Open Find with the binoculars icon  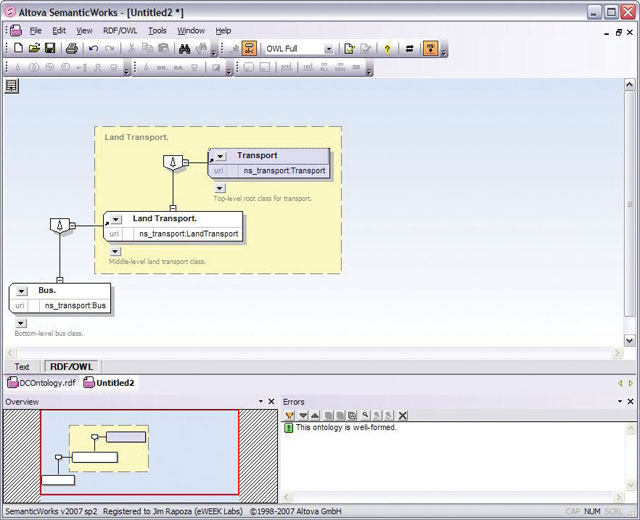click(x=184, y=49)
